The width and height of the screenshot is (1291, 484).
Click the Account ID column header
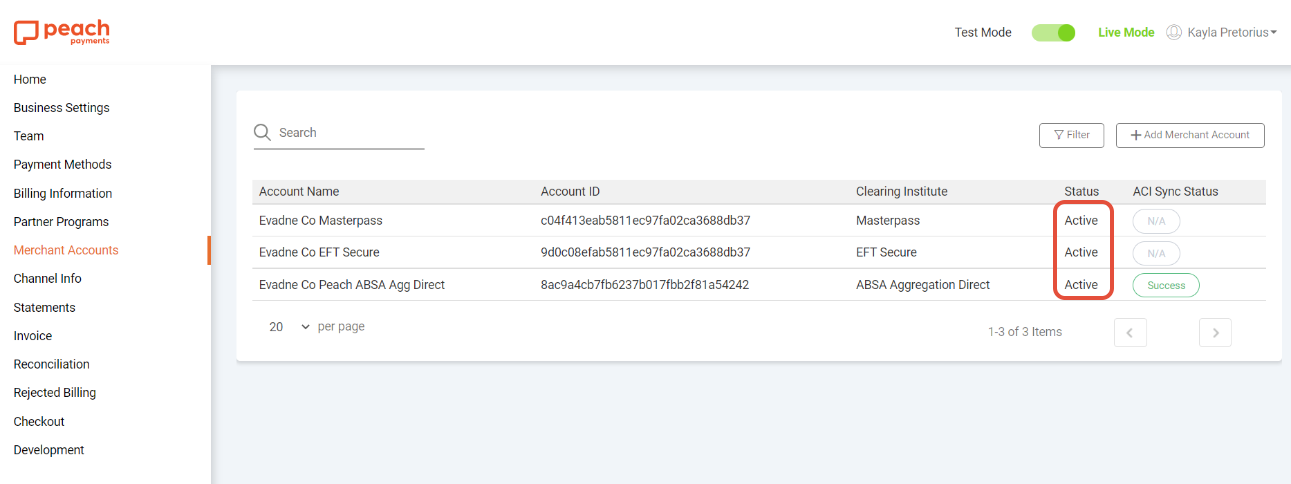(570, 191)
